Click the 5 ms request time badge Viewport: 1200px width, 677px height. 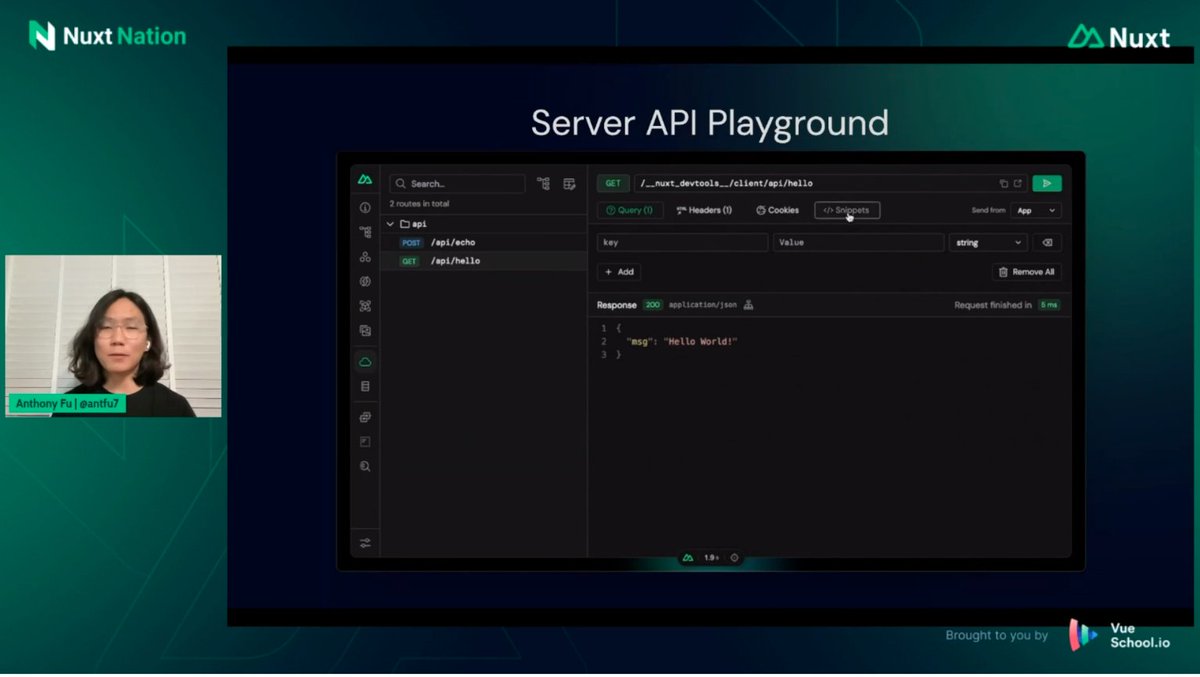coord(1048,305)
